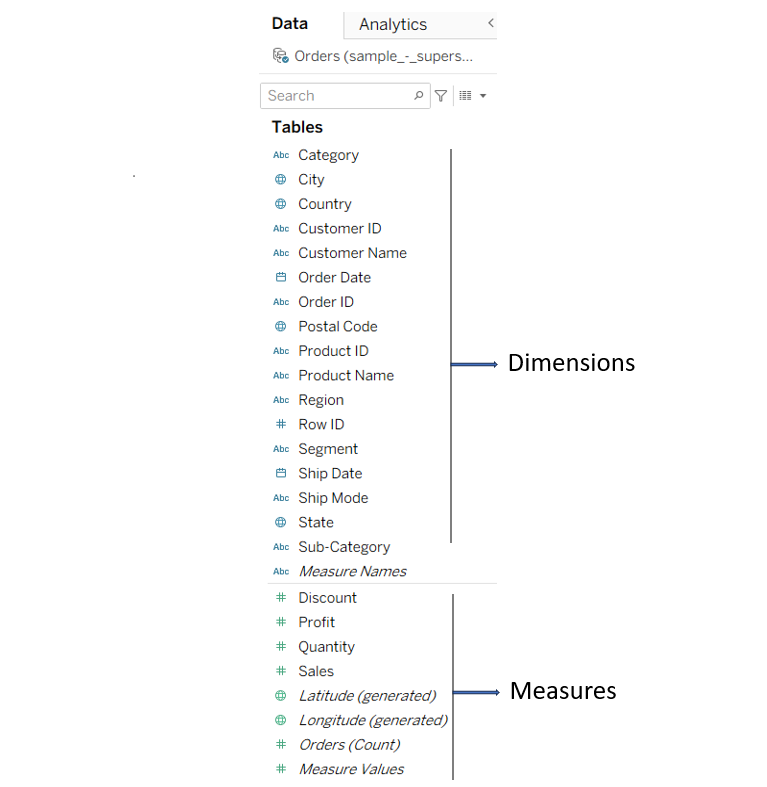This screenshot has height=787, width=767.
Task: Click the filter fields funnel icon
Action: tap(441, 96)
